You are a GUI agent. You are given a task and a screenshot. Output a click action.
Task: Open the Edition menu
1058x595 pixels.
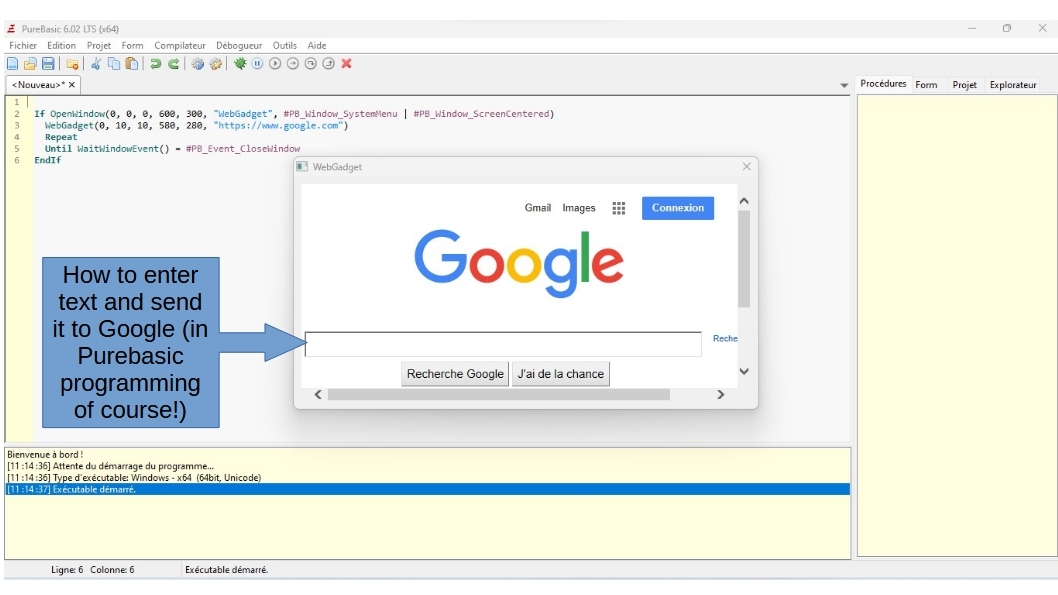coord(61,46)
